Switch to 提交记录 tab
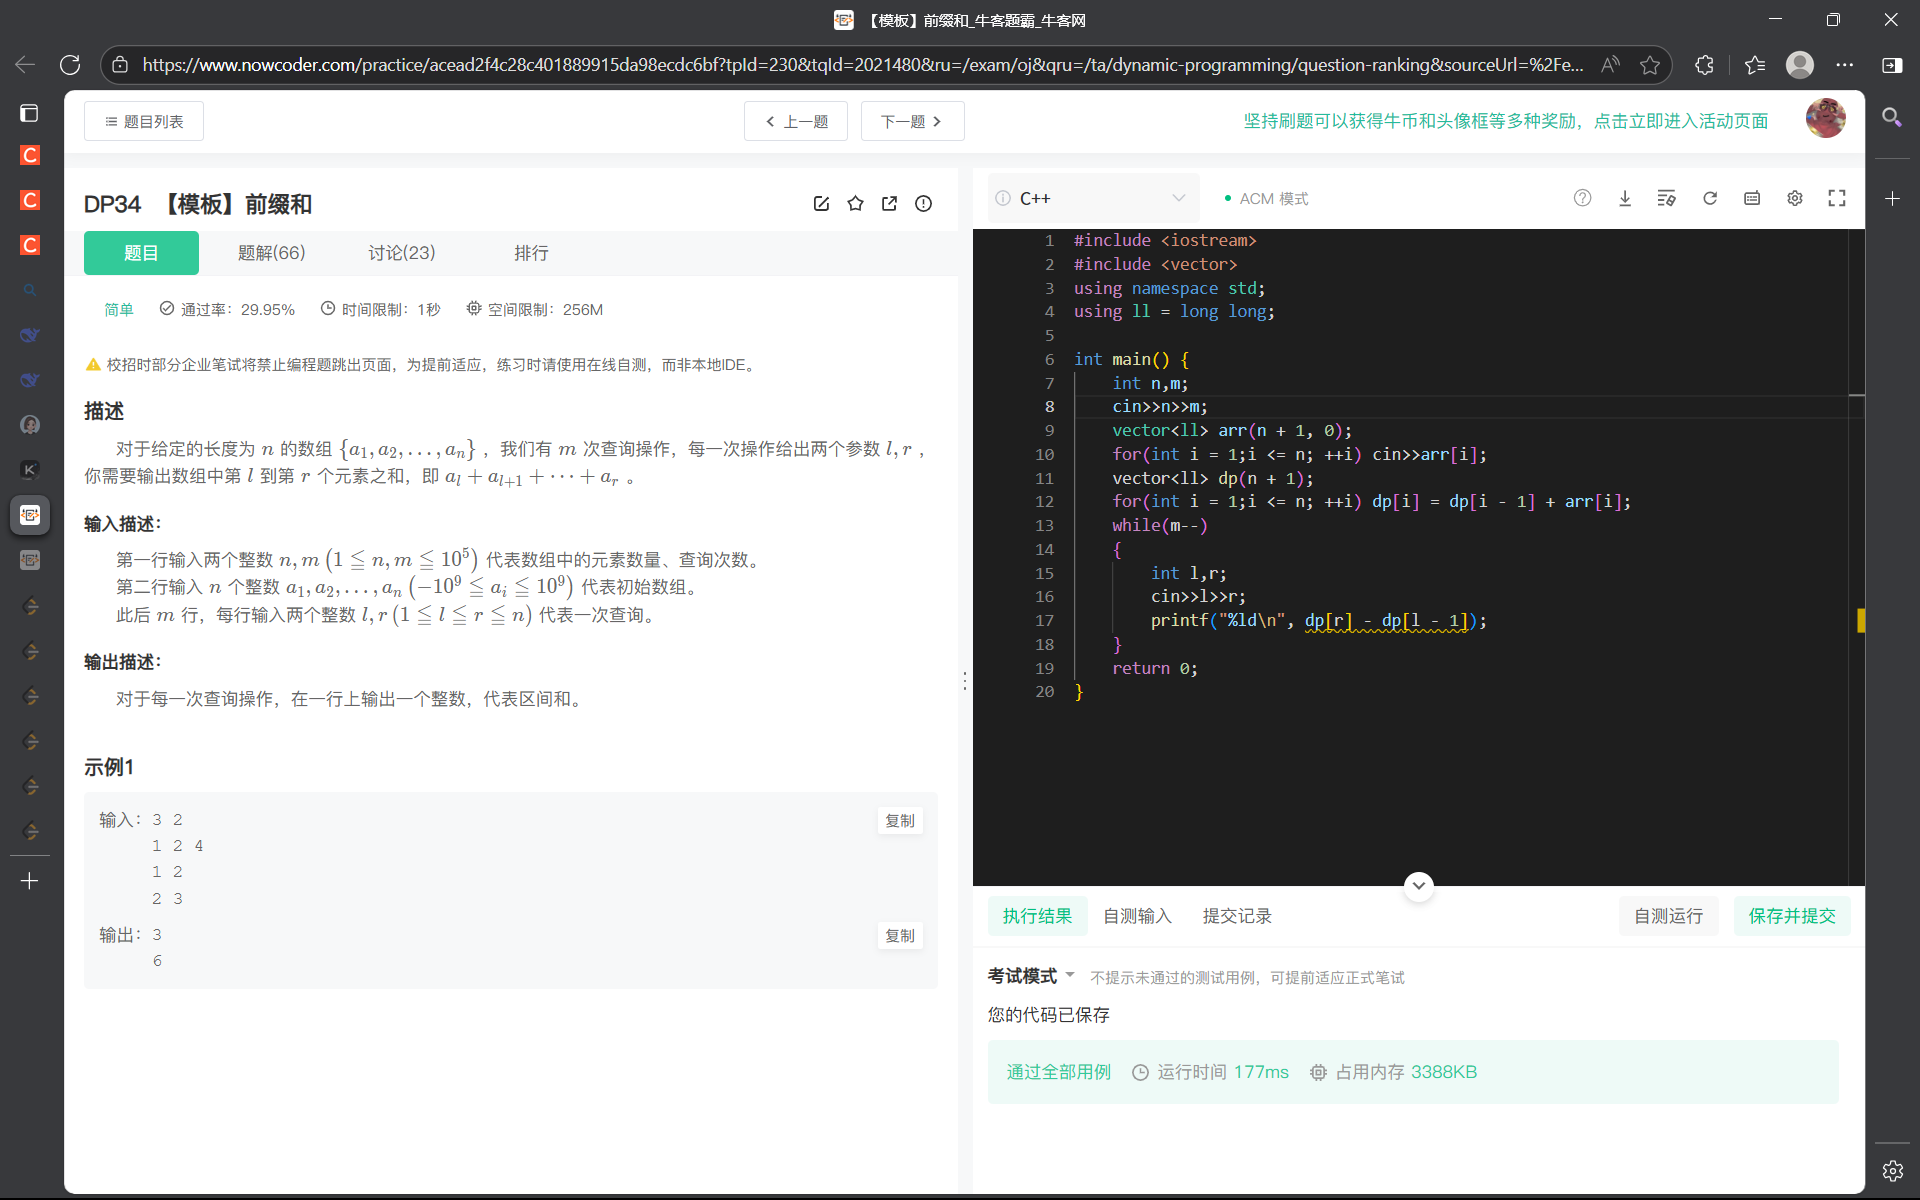 pyautogui.click(x=1237, y=916)
